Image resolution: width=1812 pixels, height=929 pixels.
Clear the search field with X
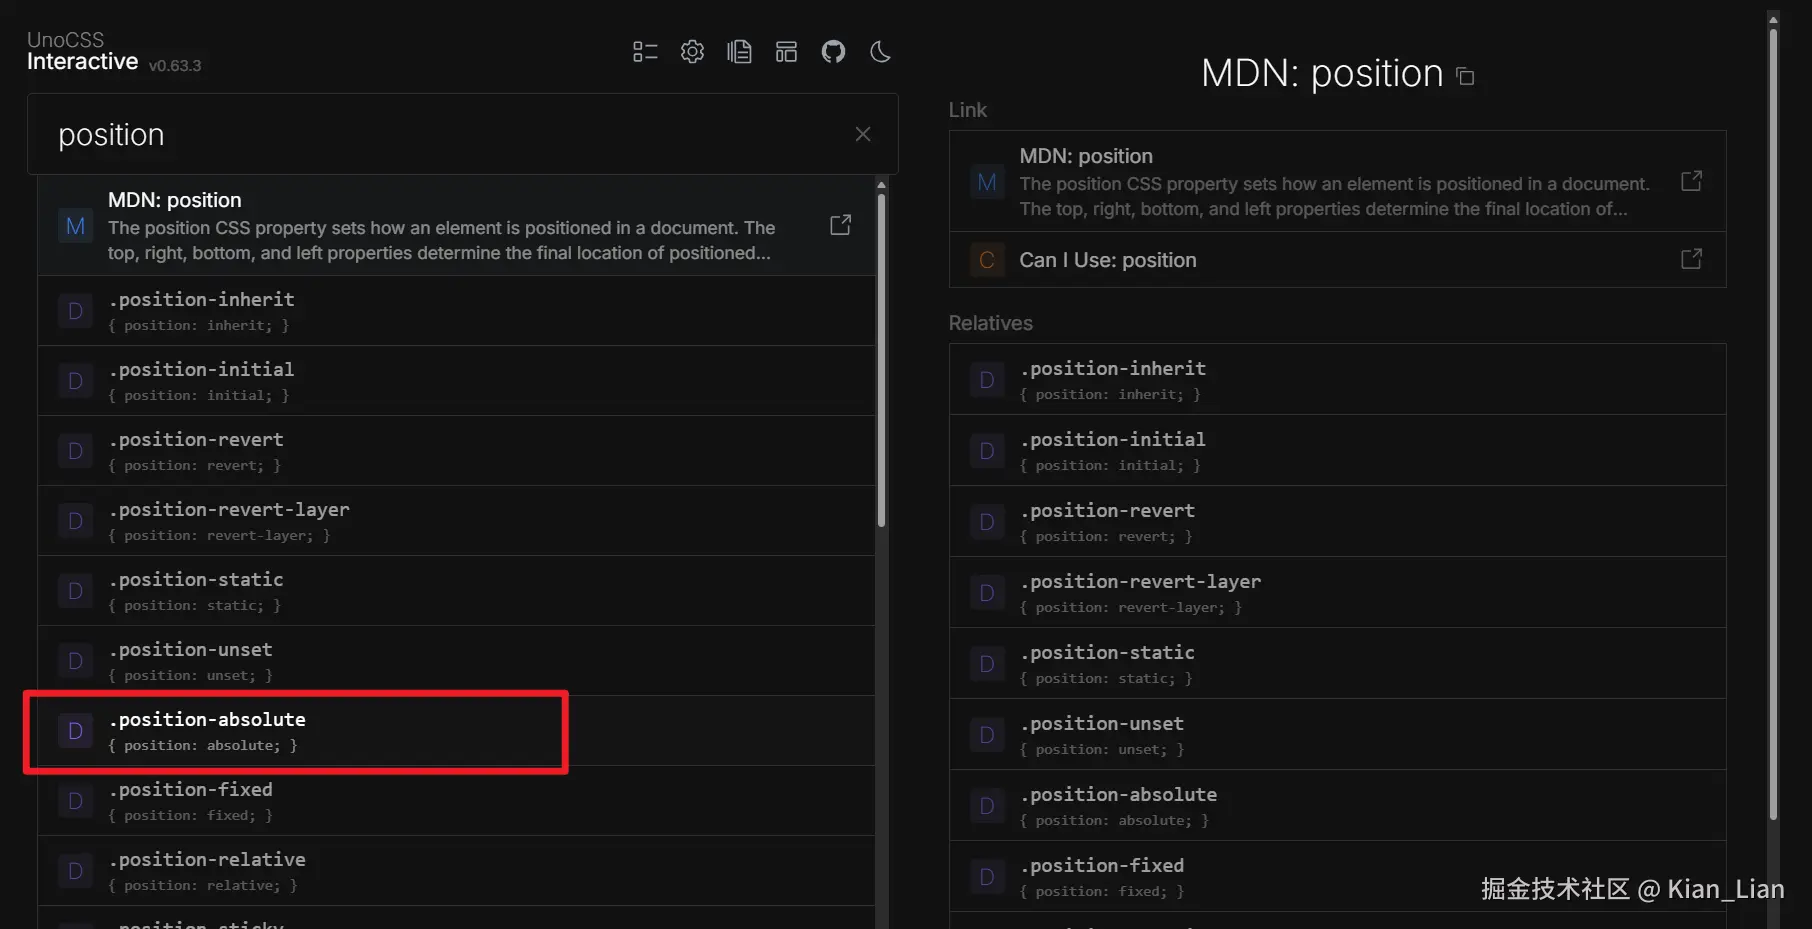point(863,134)
